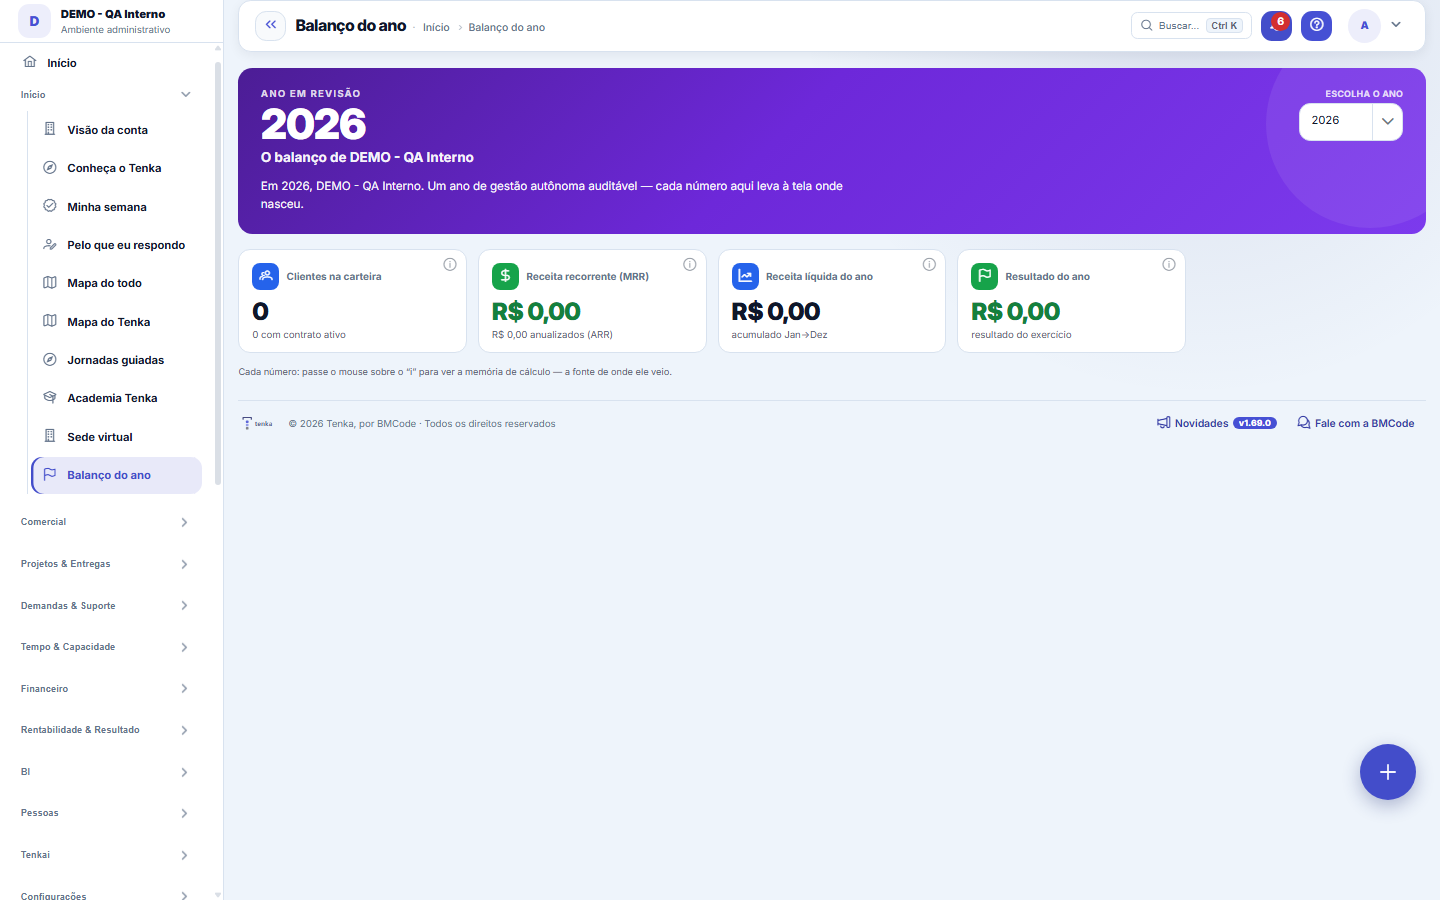Open Pelo que eu respondo item

pos(116,245)
